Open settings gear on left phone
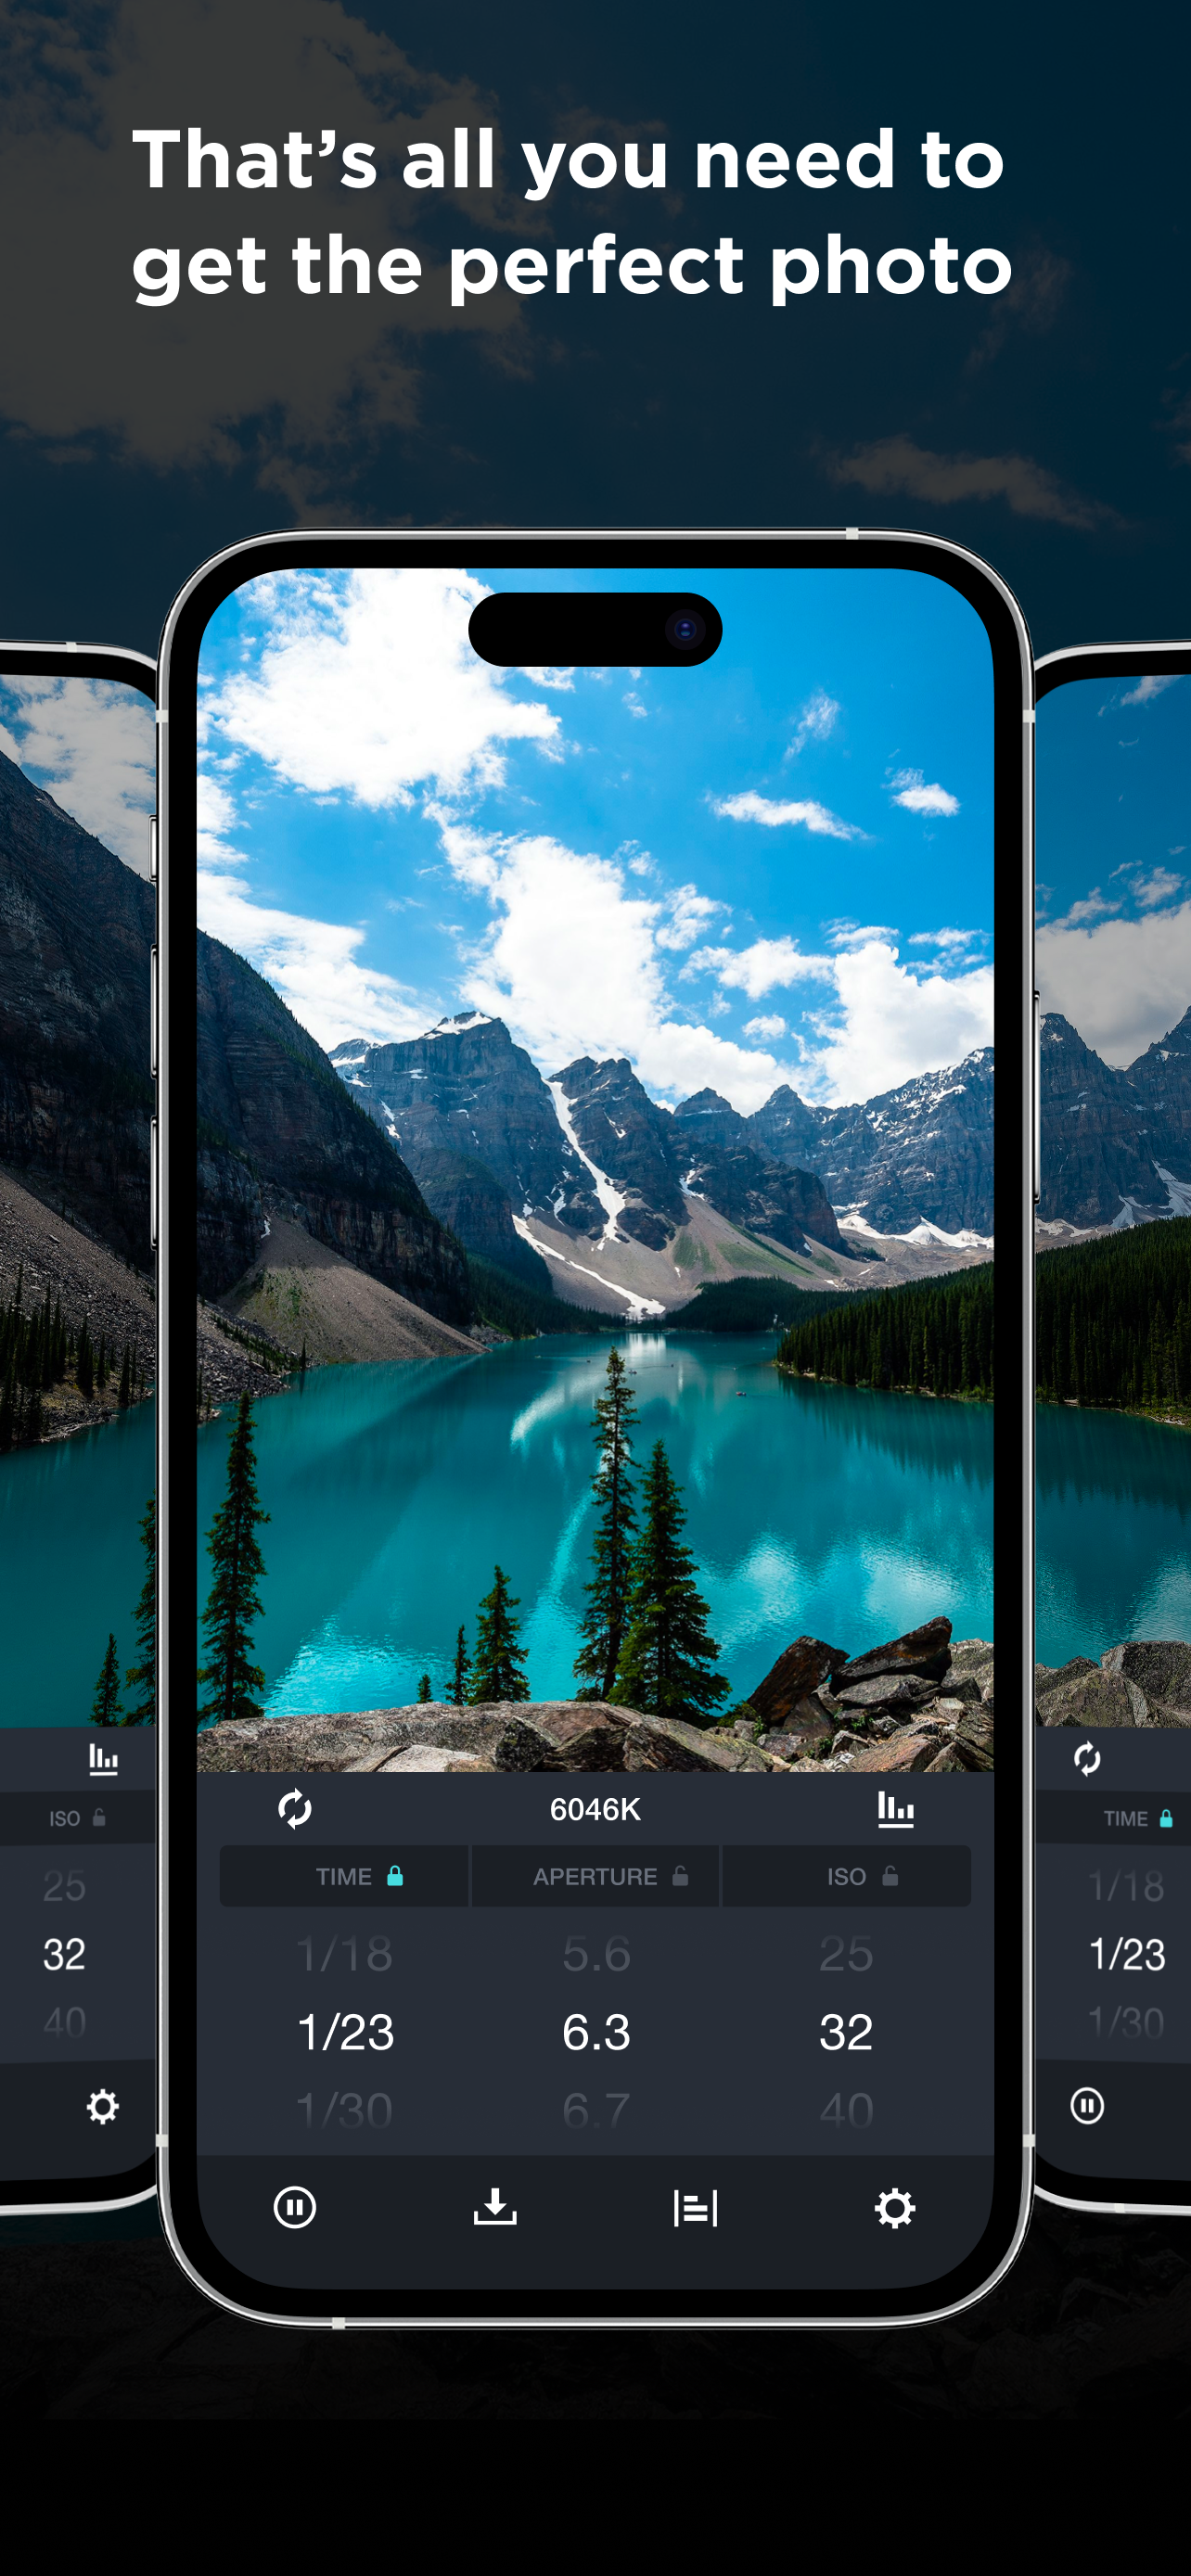 point(102,2106)
